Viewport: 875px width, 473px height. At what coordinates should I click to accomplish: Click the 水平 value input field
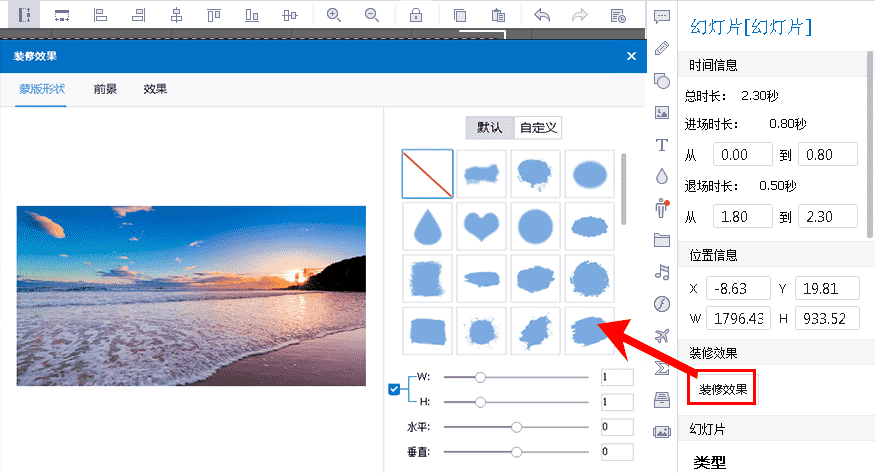(x=617, y=427)
